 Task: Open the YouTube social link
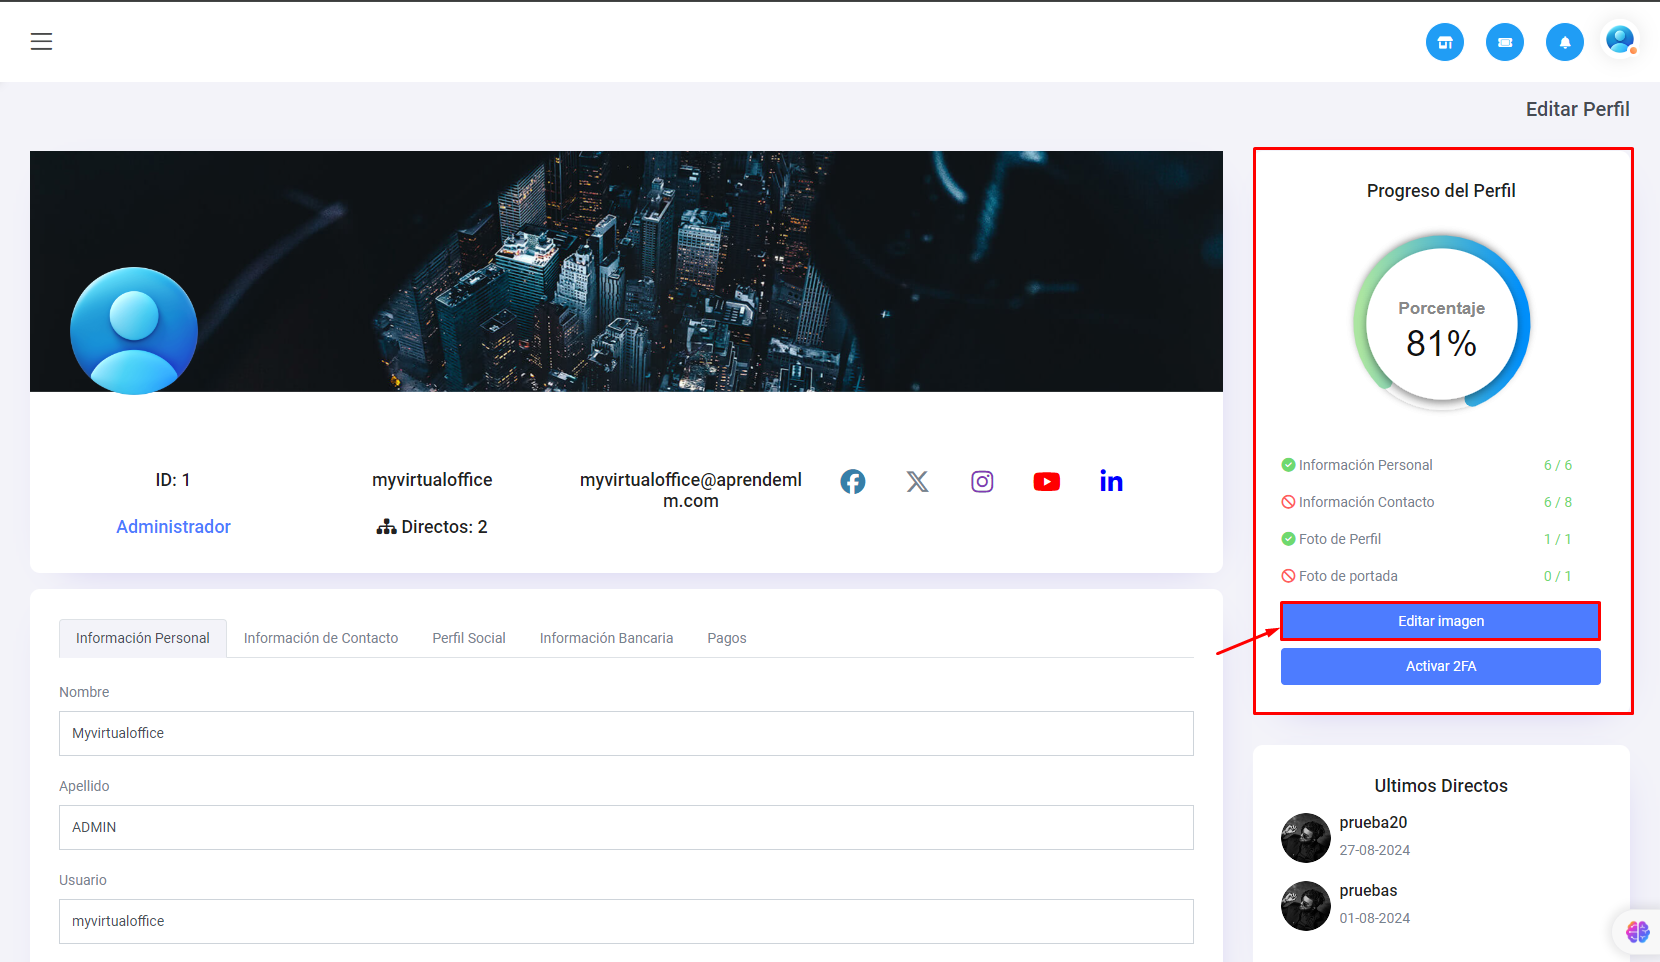1046,482
